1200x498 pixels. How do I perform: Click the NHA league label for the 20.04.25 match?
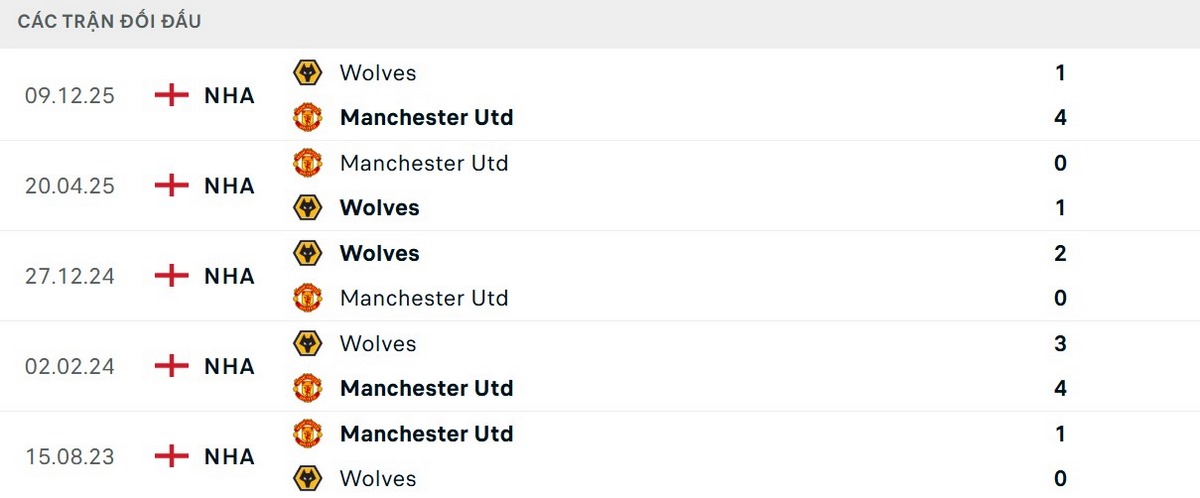(x=229, y=186)
